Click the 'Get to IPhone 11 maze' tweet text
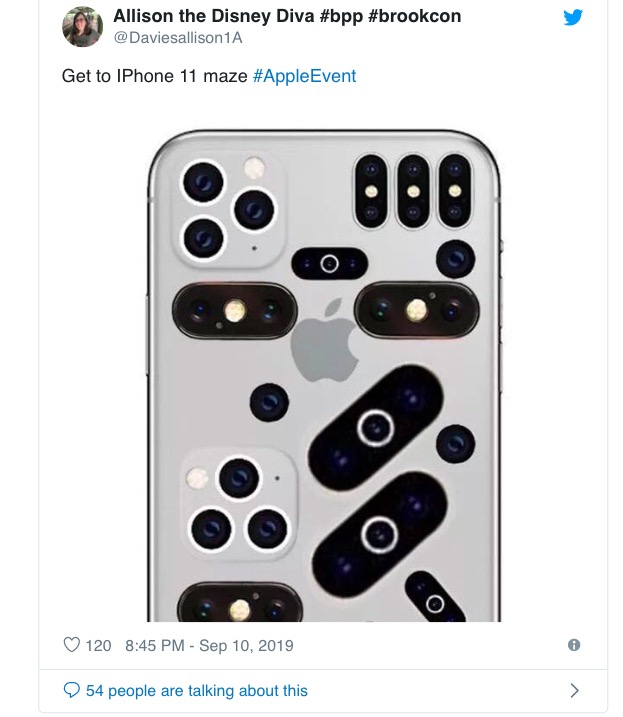The image size is (623, 717). click(x=154, y=76)
